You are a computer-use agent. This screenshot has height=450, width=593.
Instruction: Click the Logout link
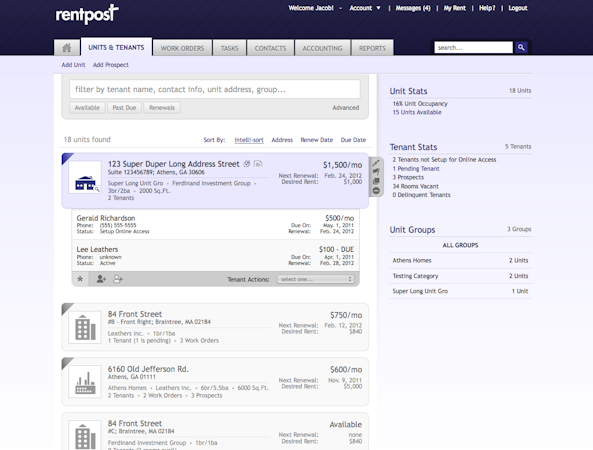click(518, 8)
